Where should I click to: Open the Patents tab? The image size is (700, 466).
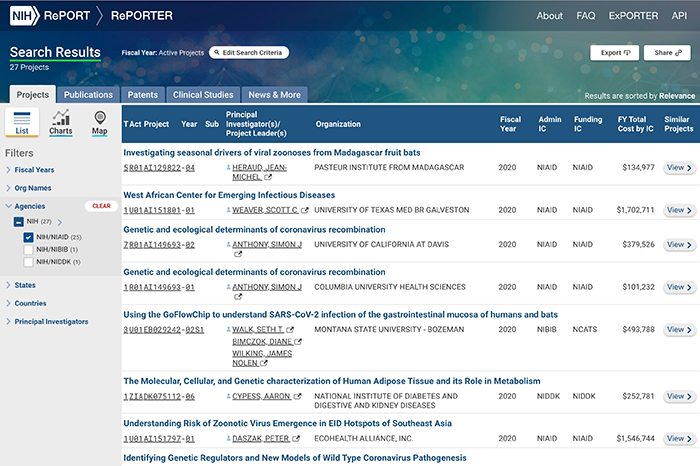coord(143,95)
